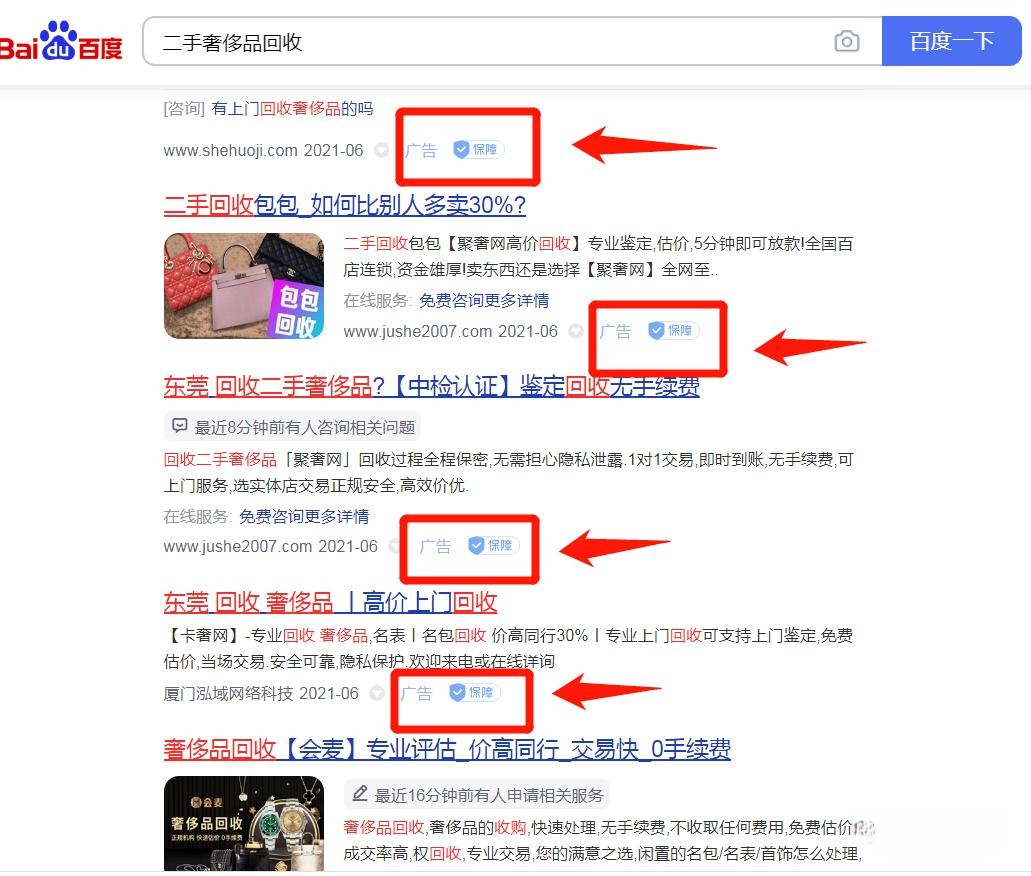Screen dimensions: 1031x876
Task: Open the Baidu logo homepage
Action: [x=60, y=41]
